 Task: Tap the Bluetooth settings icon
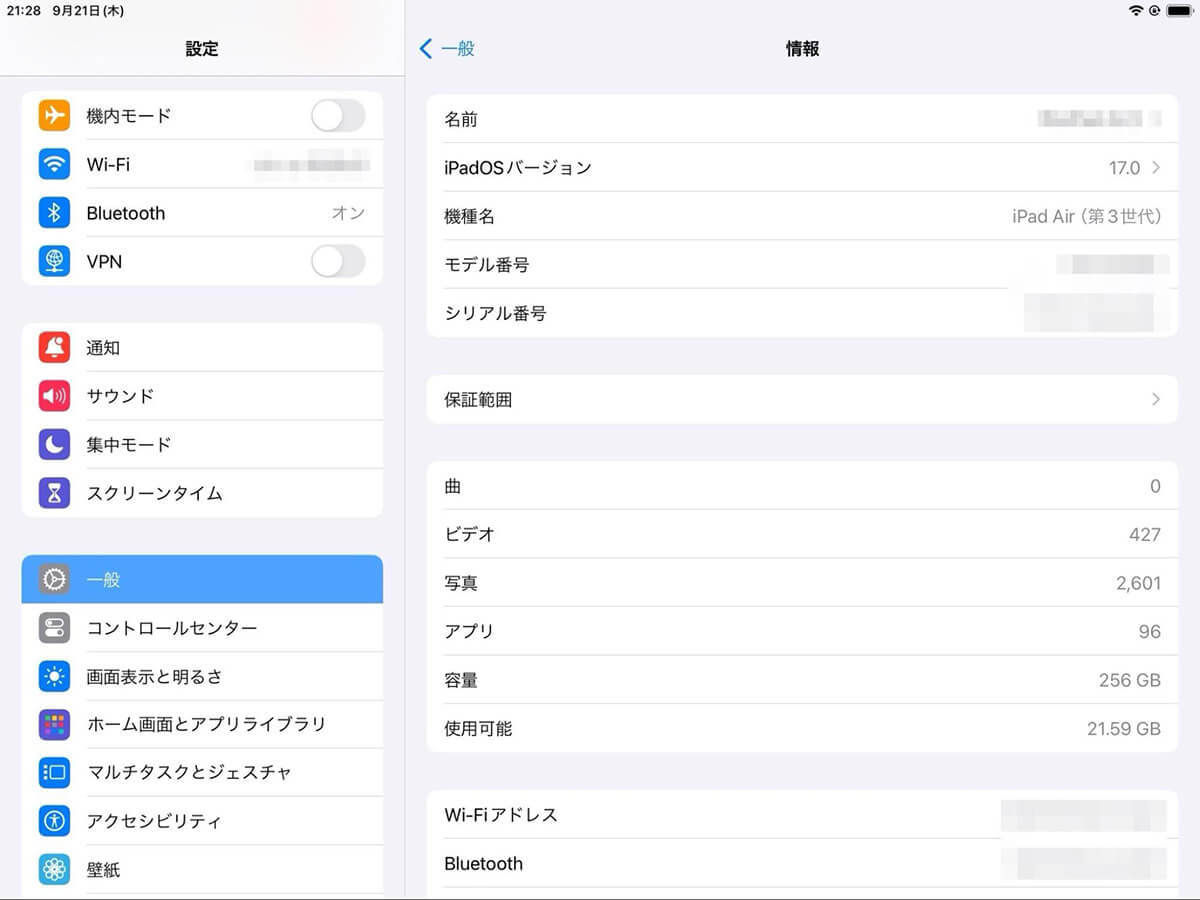54,213
